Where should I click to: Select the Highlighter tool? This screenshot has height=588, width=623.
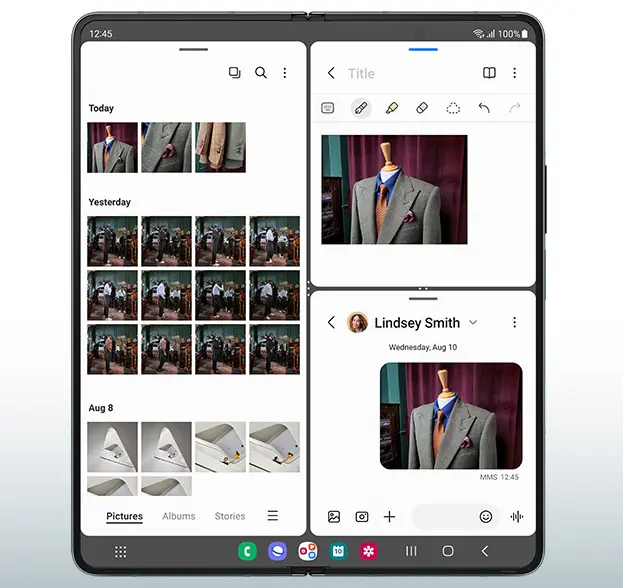coord(392,108)
